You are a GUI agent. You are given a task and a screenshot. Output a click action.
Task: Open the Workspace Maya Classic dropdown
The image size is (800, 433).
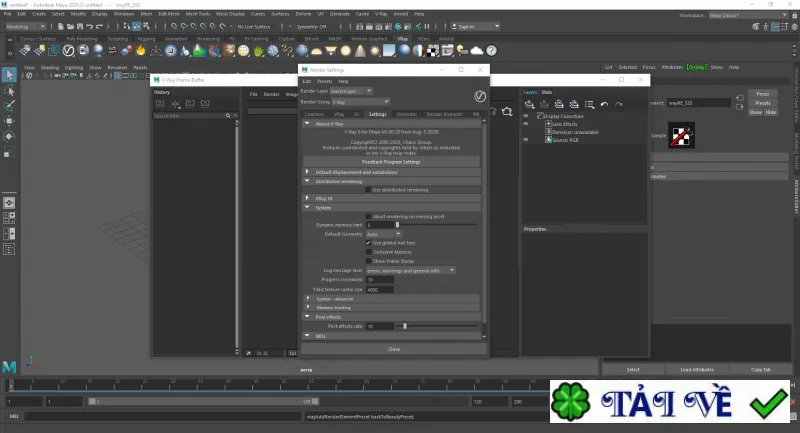748,15
